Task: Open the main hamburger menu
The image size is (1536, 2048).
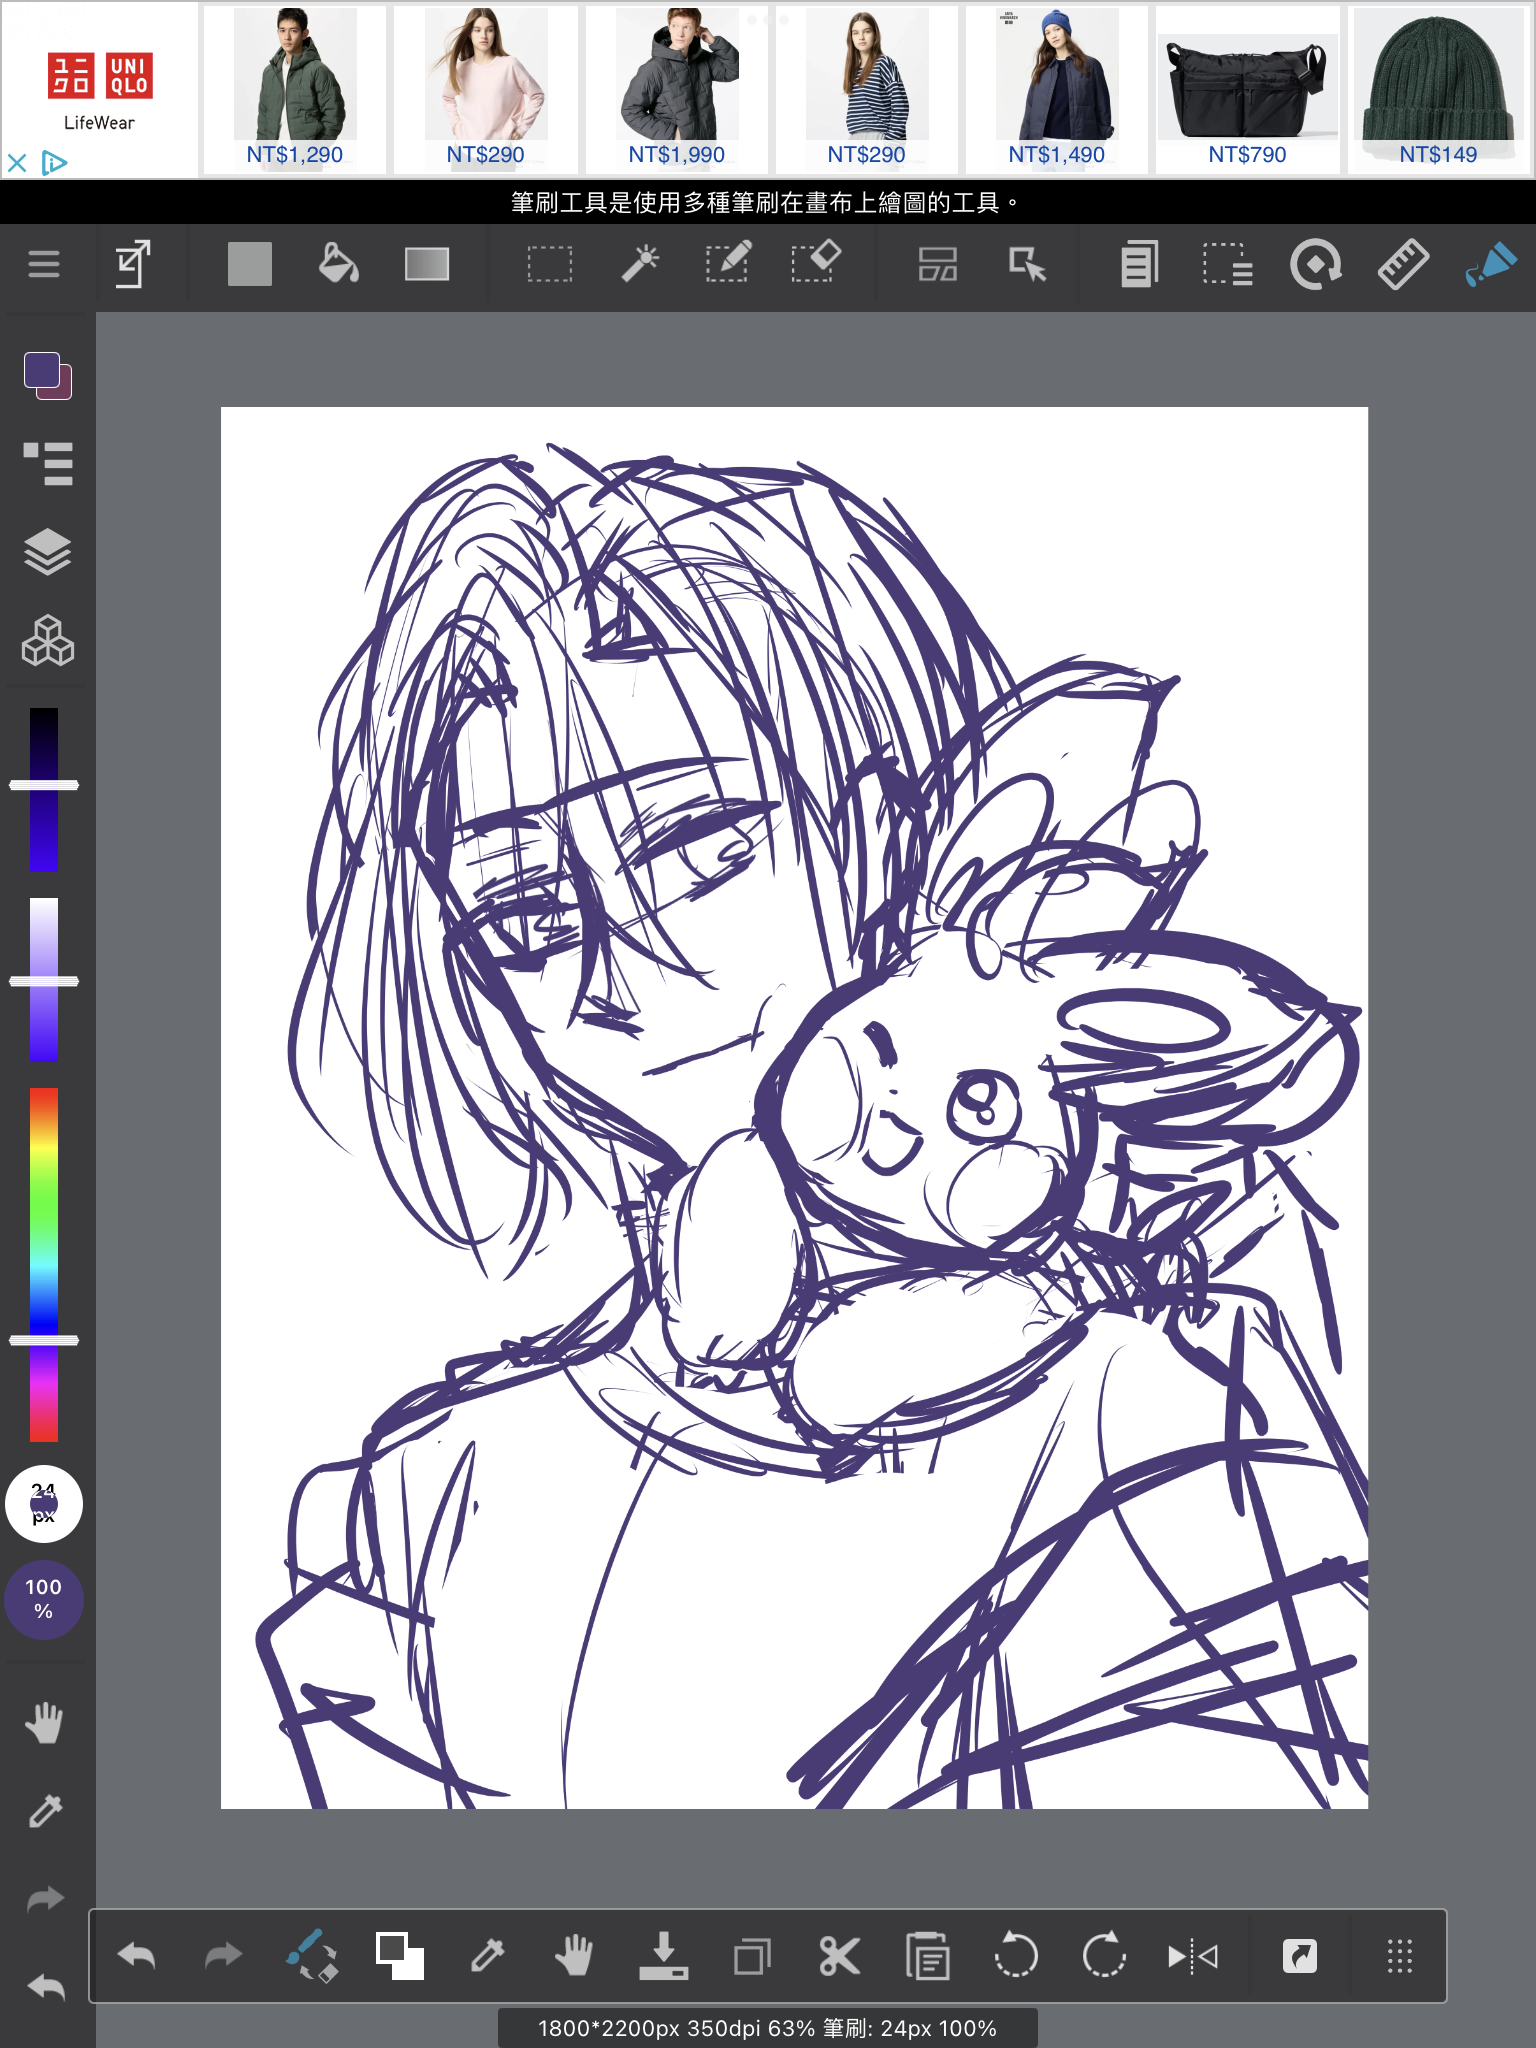Action: pyautogui.click(x=44, y=264)
